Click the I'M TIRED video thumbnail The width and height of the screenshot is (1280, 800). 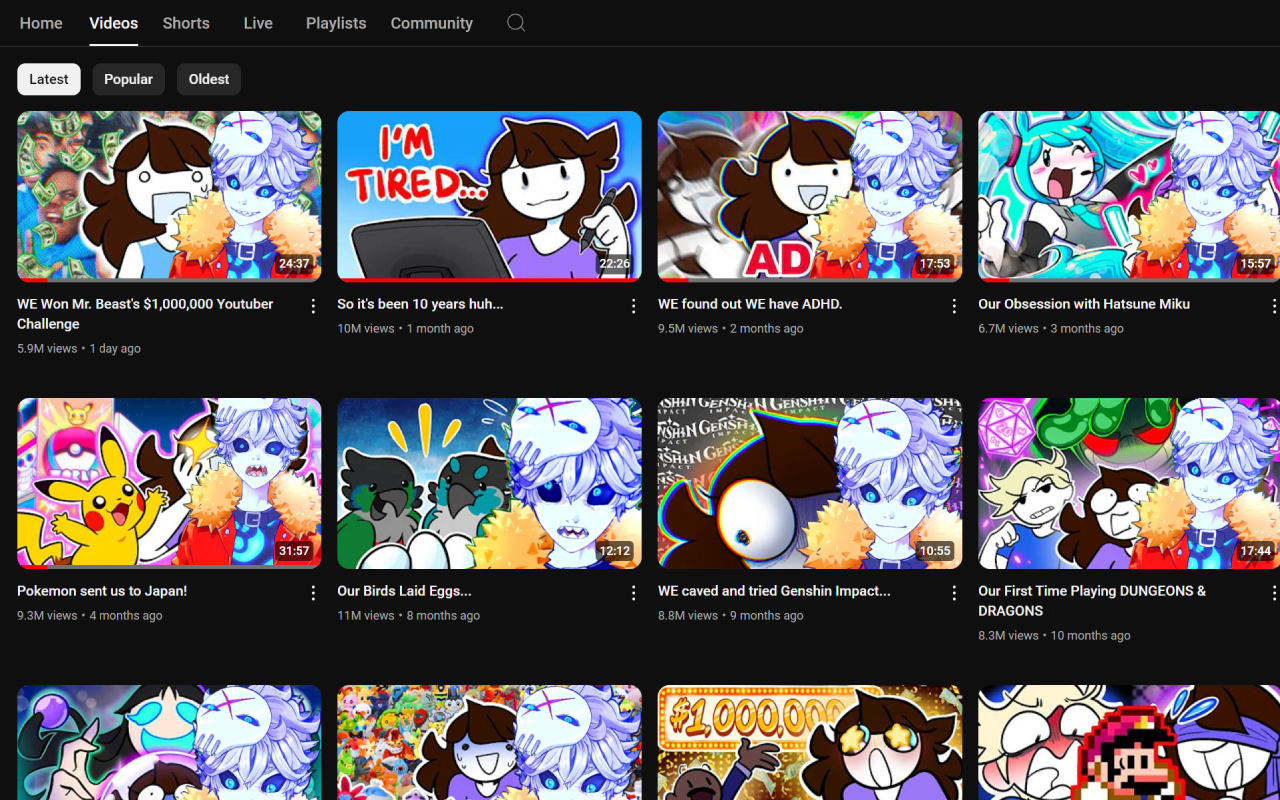tap(489, 196)
